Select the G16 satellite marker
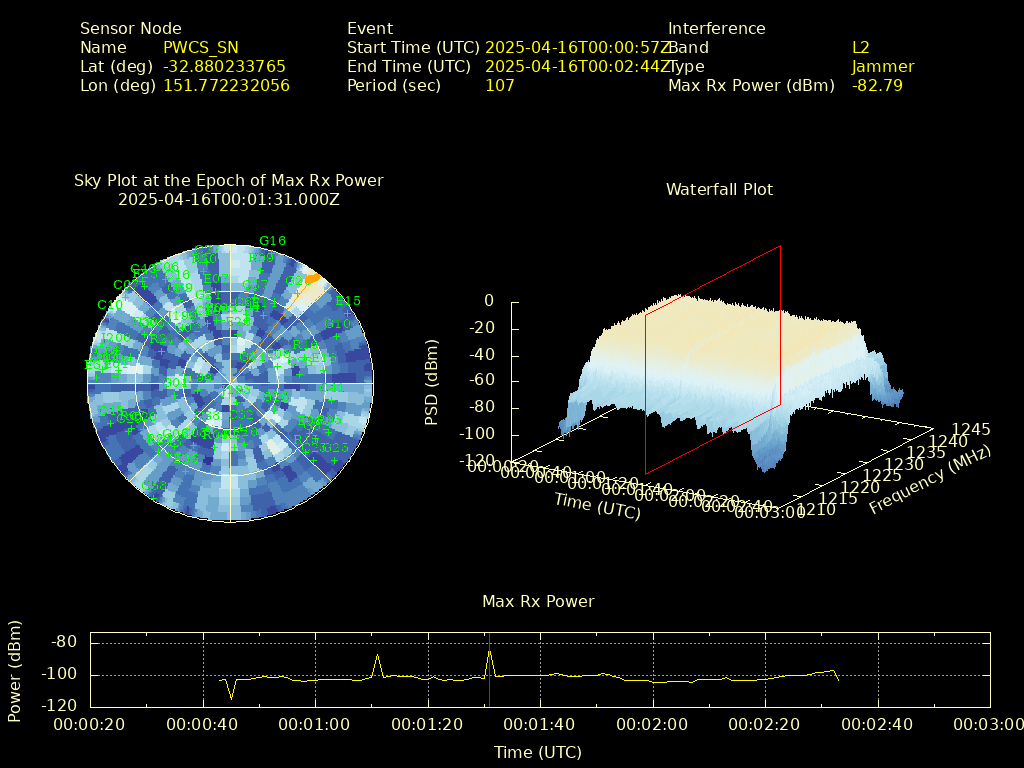 point(272,241)
